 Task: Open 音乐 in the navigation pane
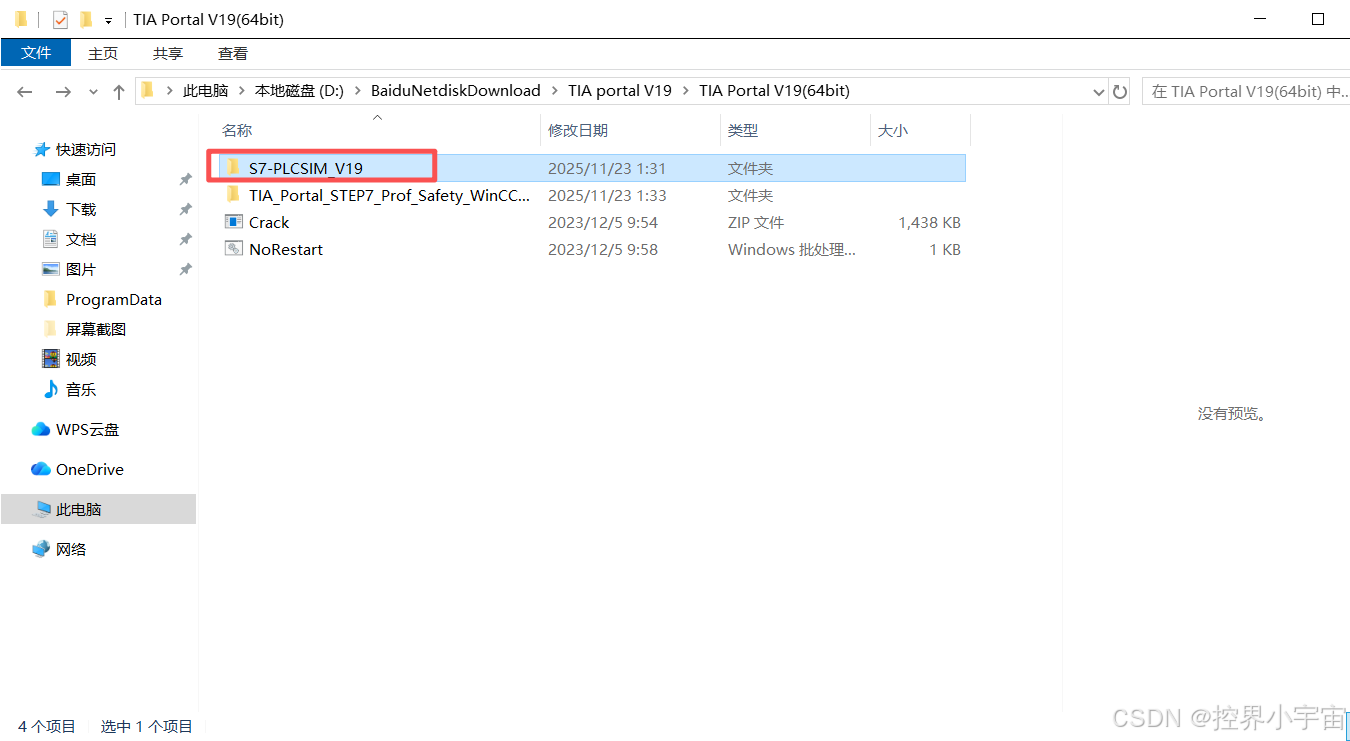(81, 389)
